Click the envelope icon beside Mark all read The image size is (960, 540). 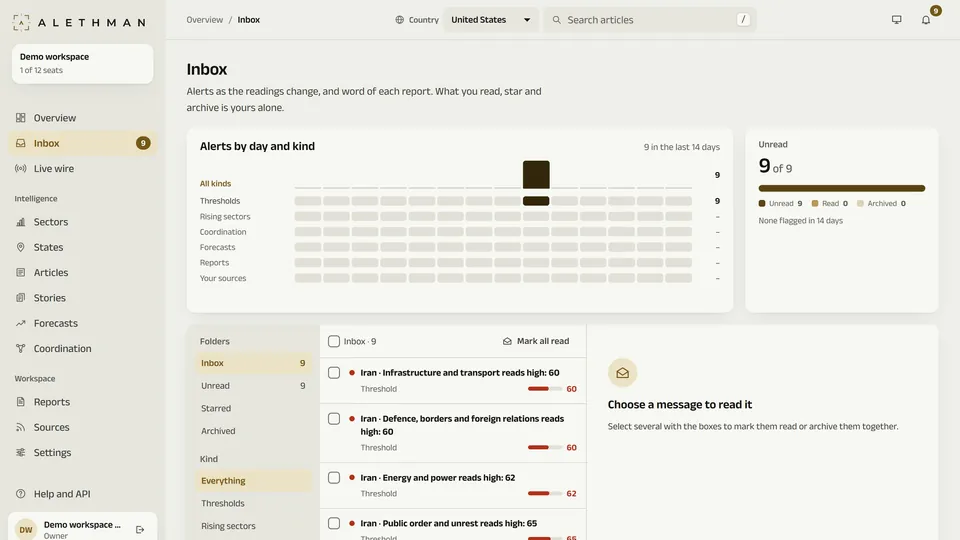click(507, 341)
